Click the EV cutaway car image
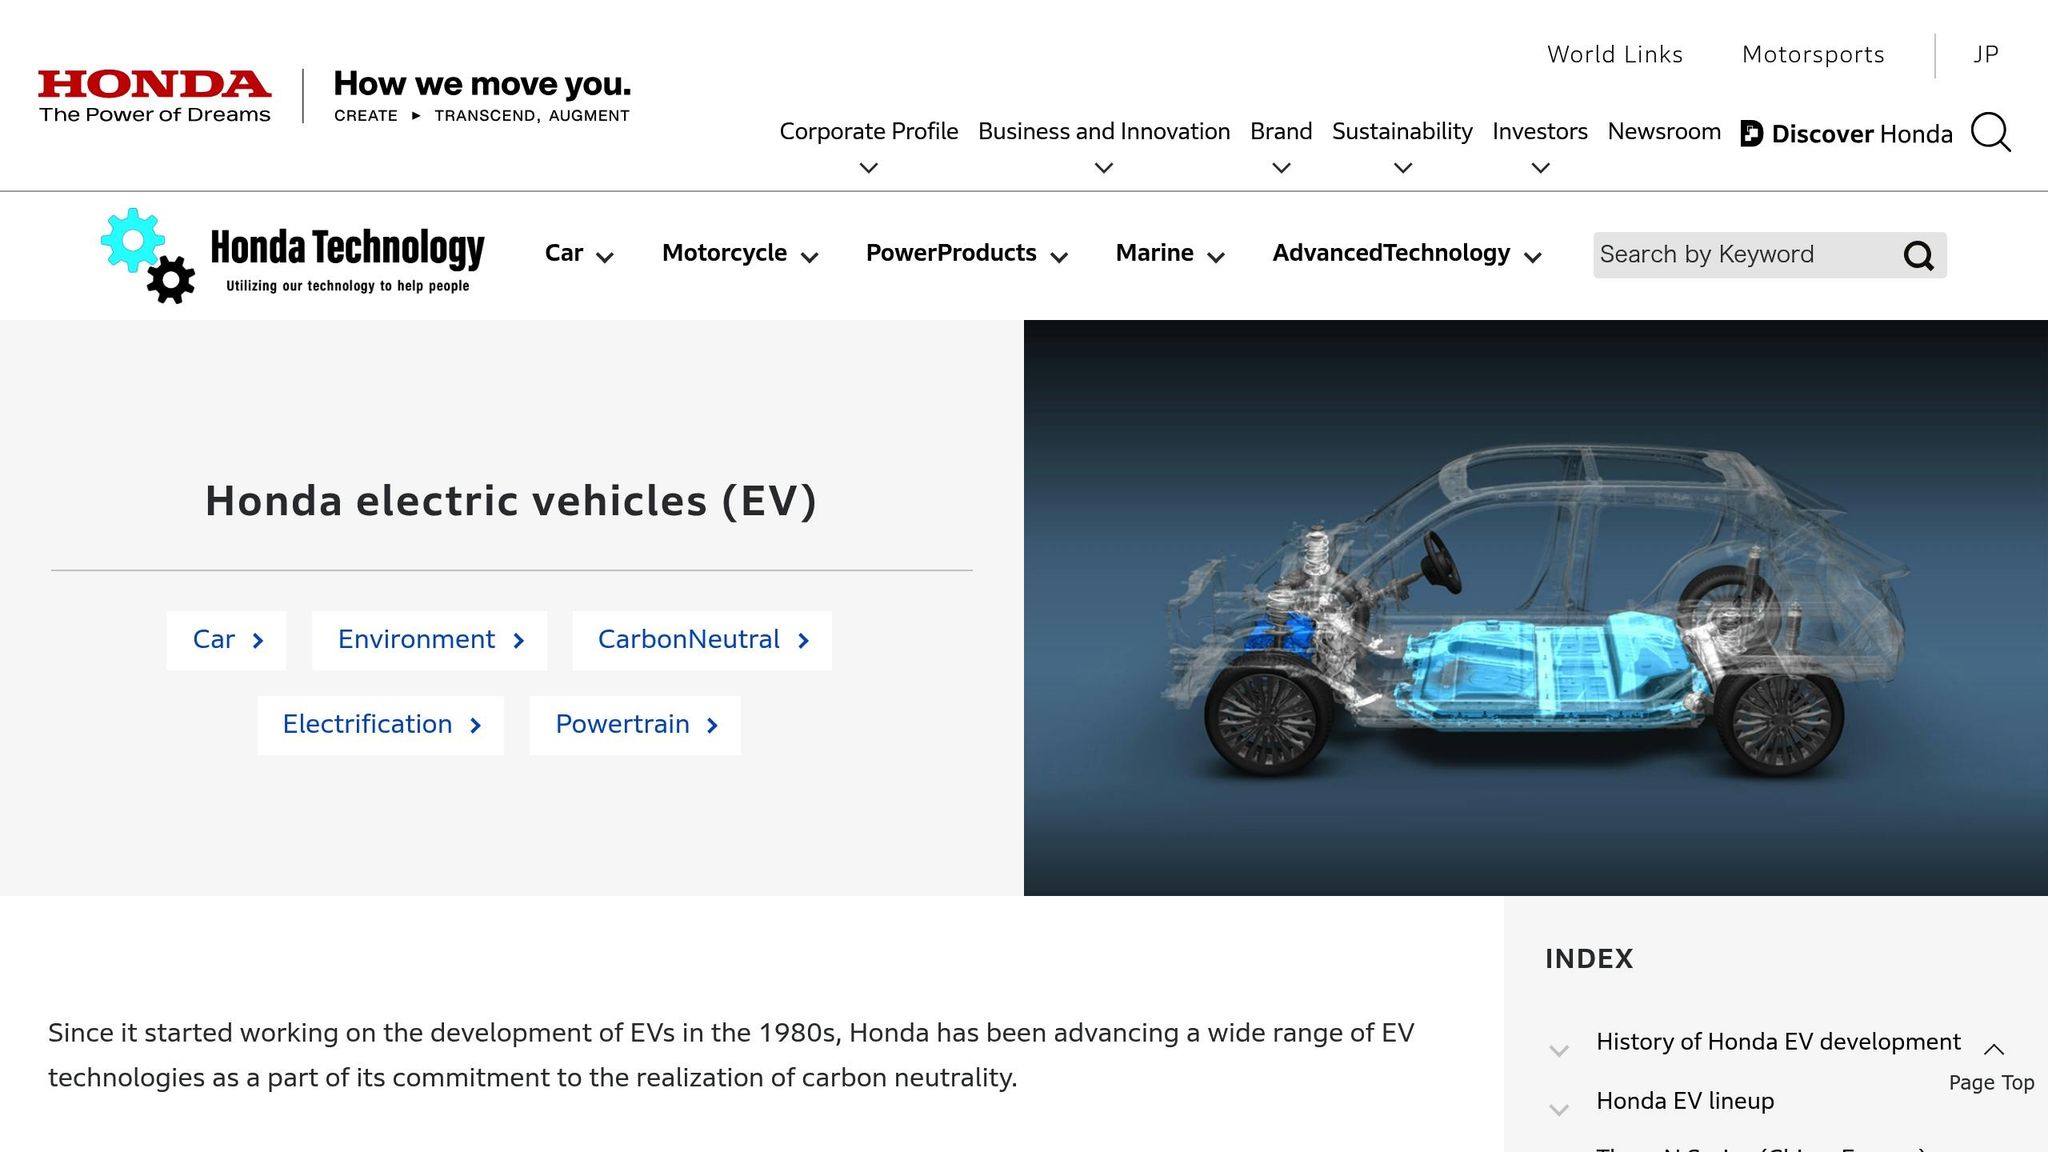This screenshot has height=1152, width=2048. [1536, 608]
